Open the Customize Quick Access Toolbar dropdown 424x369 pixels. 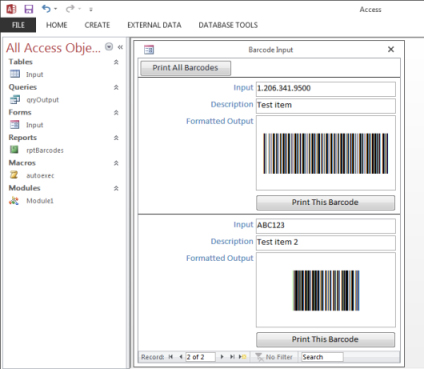tap(91, 9)
